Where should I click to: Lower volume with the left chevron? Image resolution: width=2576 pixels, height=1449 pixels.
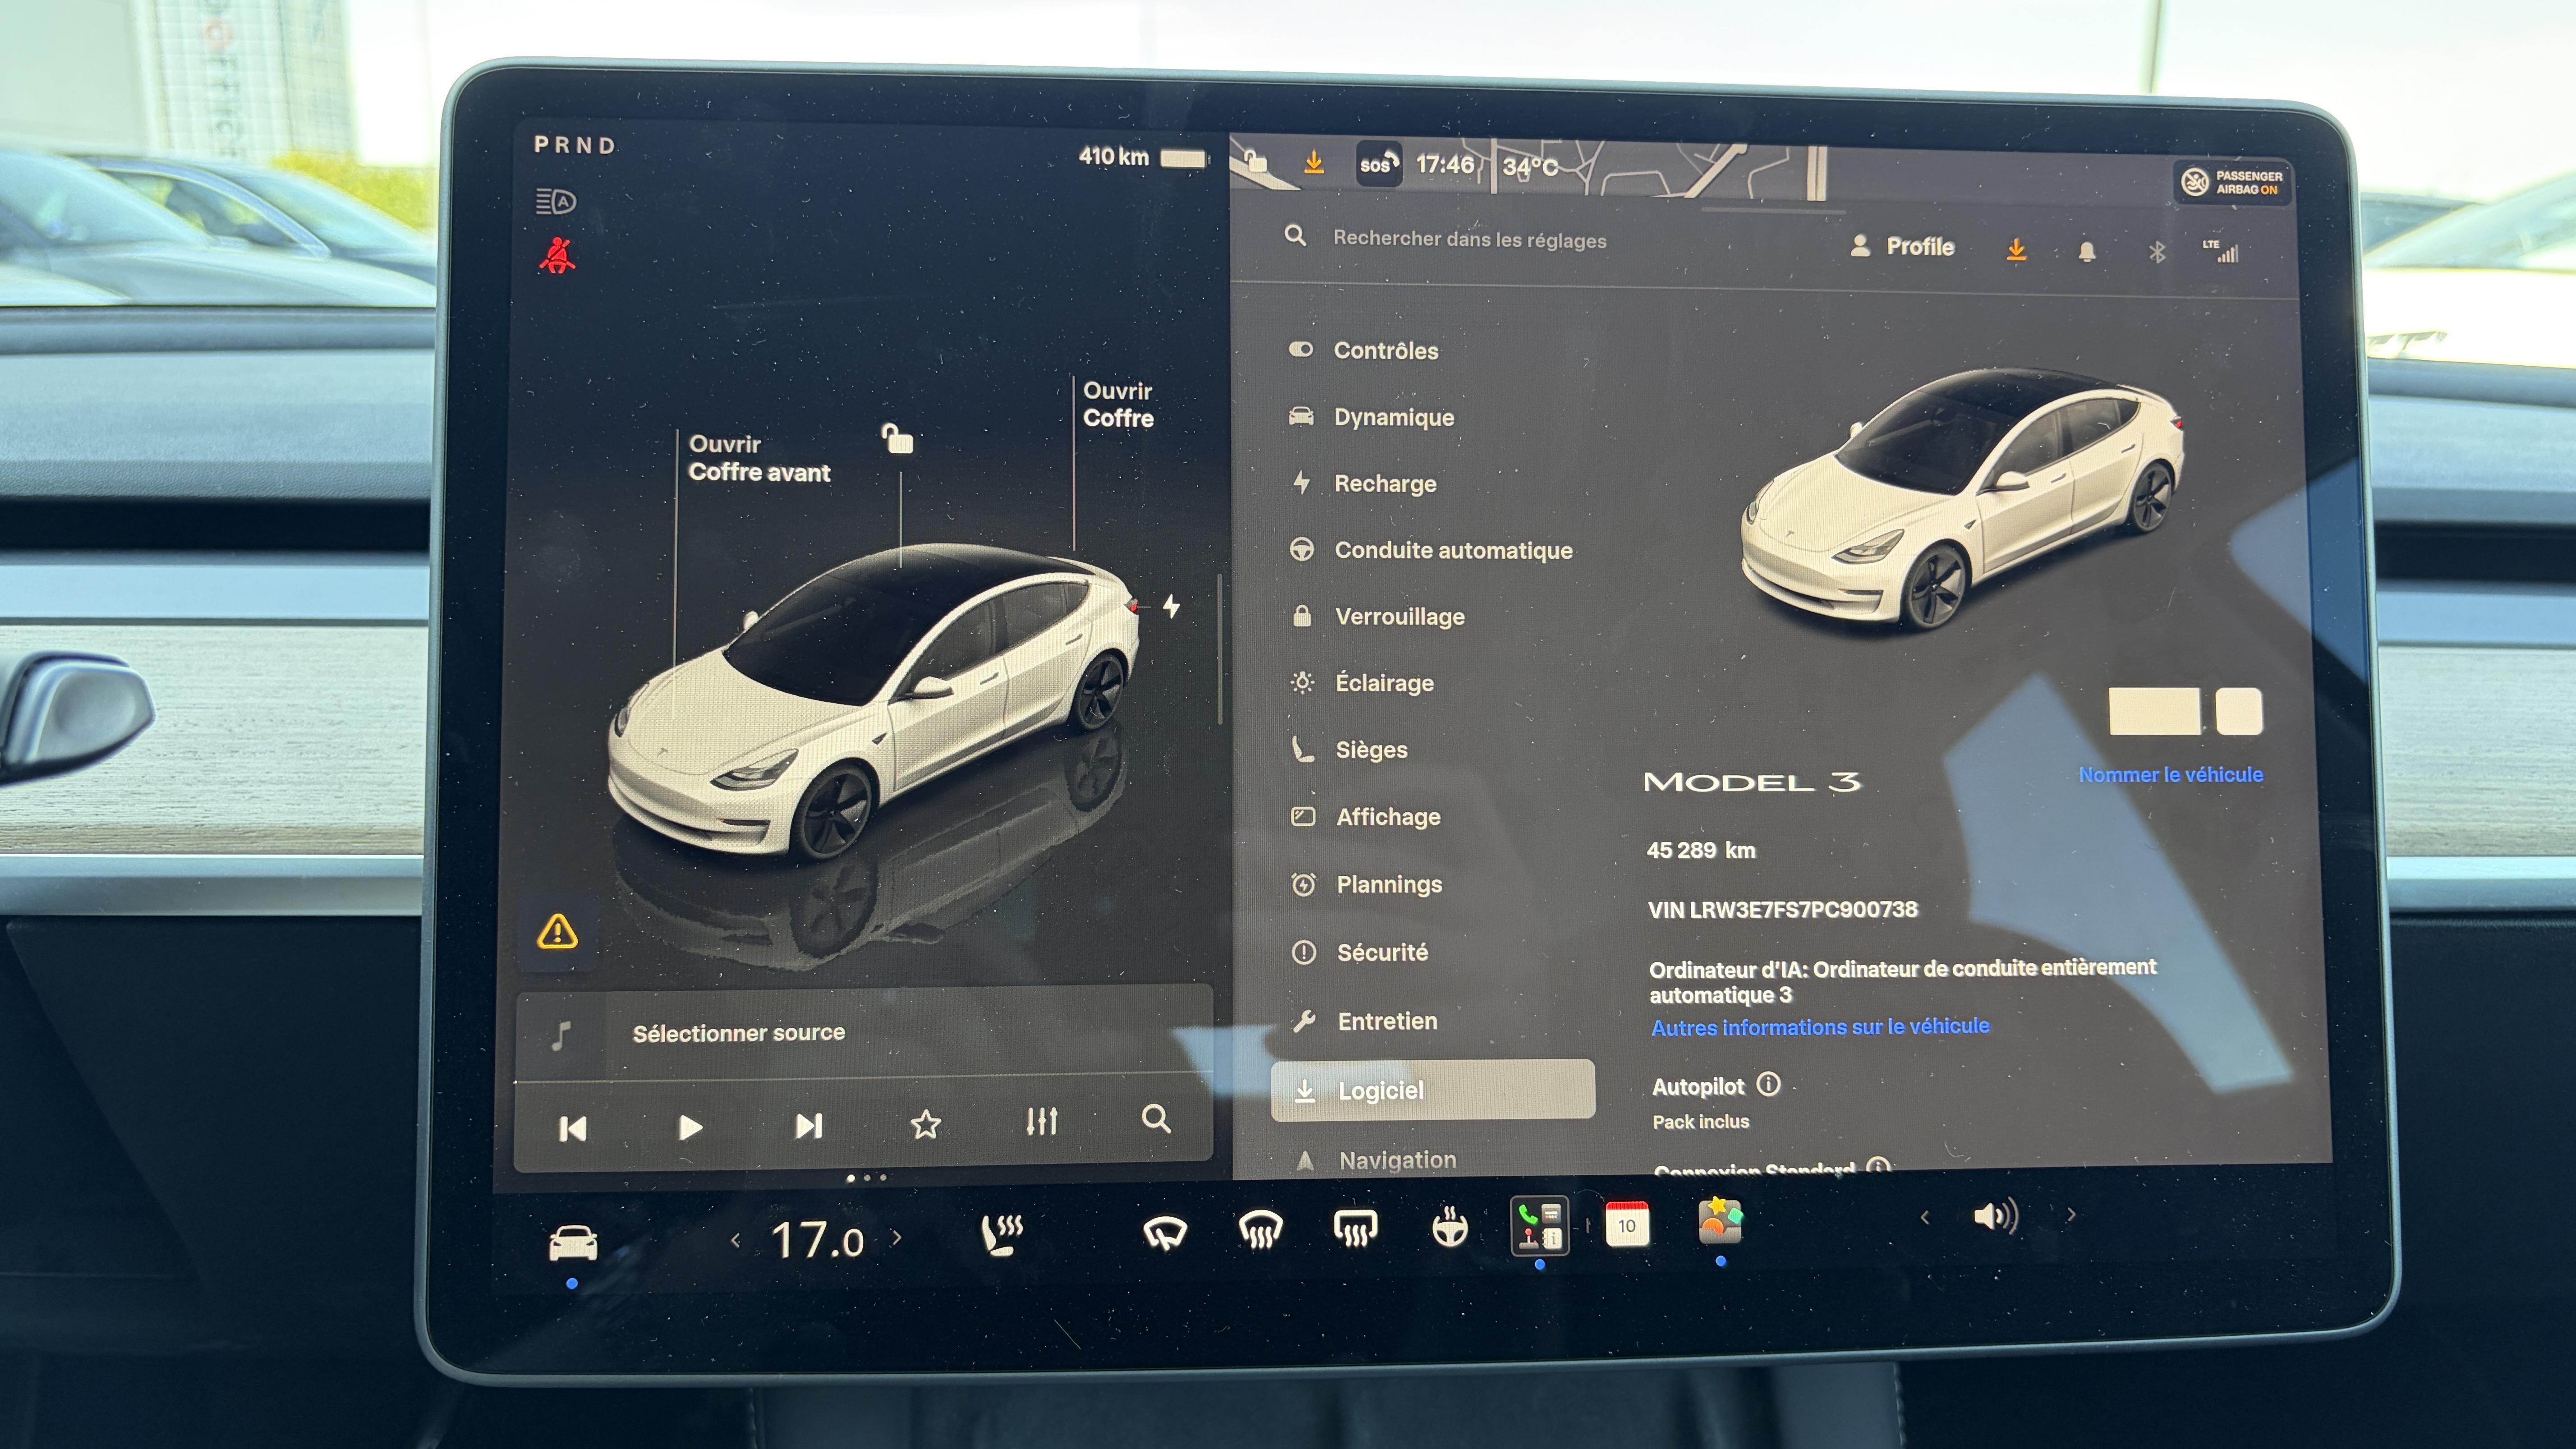click(1925, 1217)
